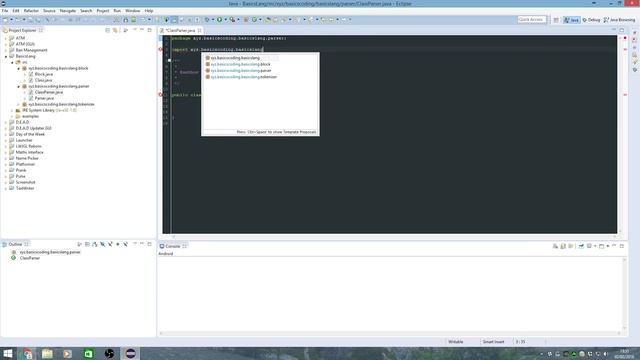Open the Source menu
Image resolution: width=640 pixels, height=360 pixels.
pyautogui.click(x=49, y=11)
